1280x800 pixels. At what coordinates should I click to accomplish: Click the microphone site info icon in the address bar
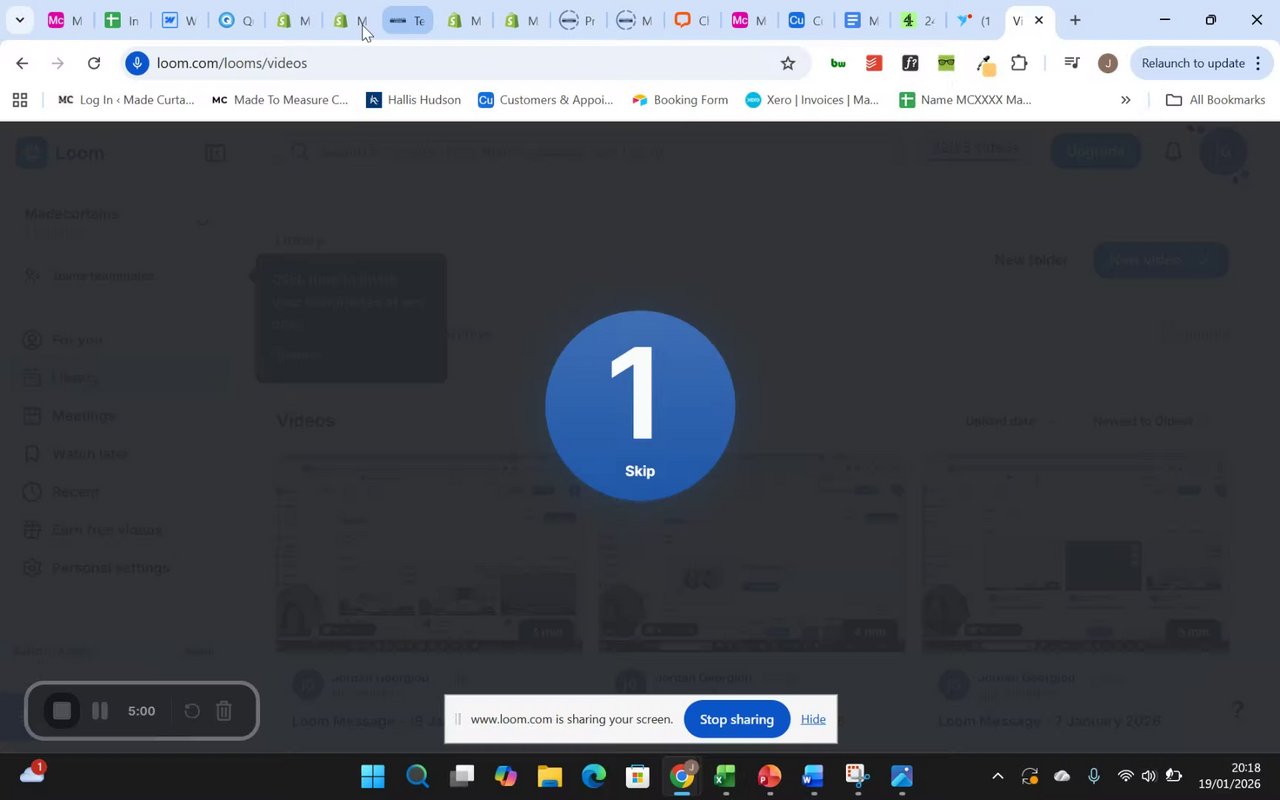[138, 63]
